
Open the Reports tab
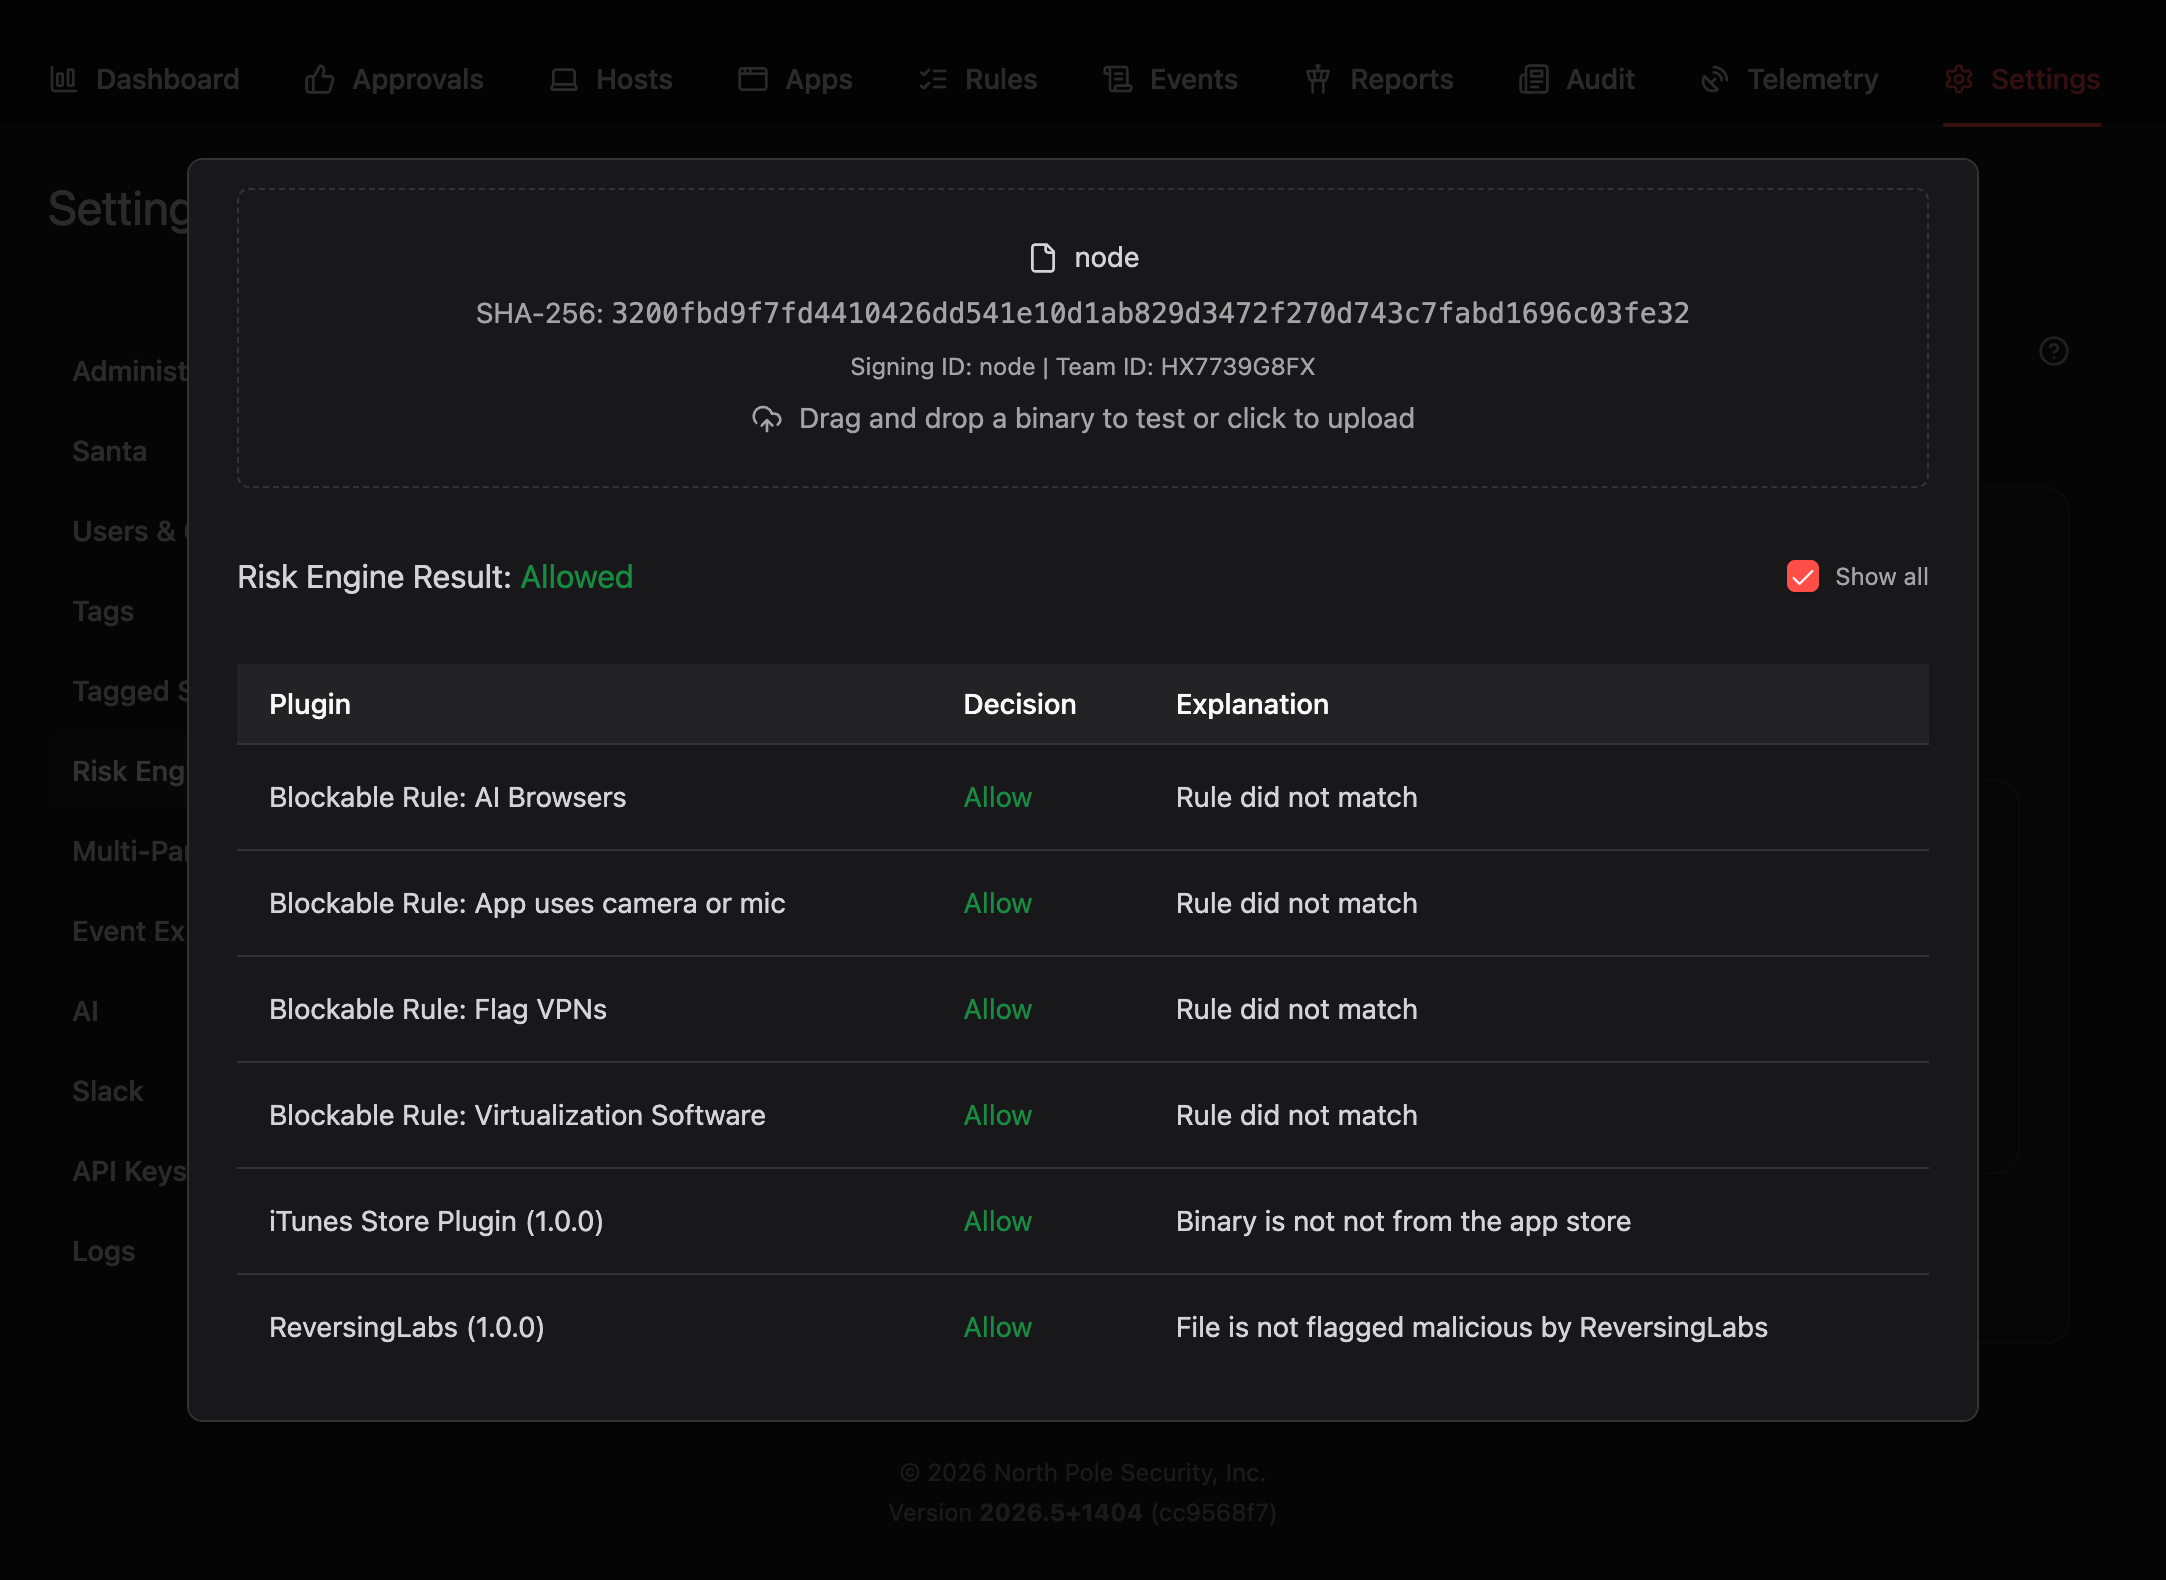[1379, 79]
